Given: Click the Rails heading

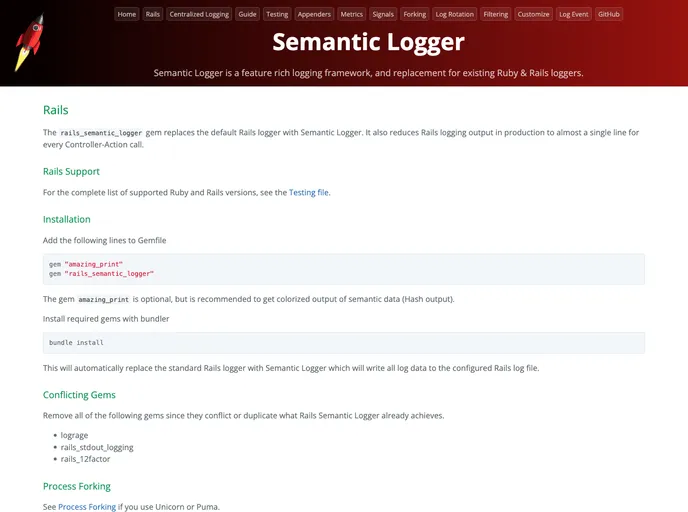Looking at the screenshot, I should [x=56, y=110].
